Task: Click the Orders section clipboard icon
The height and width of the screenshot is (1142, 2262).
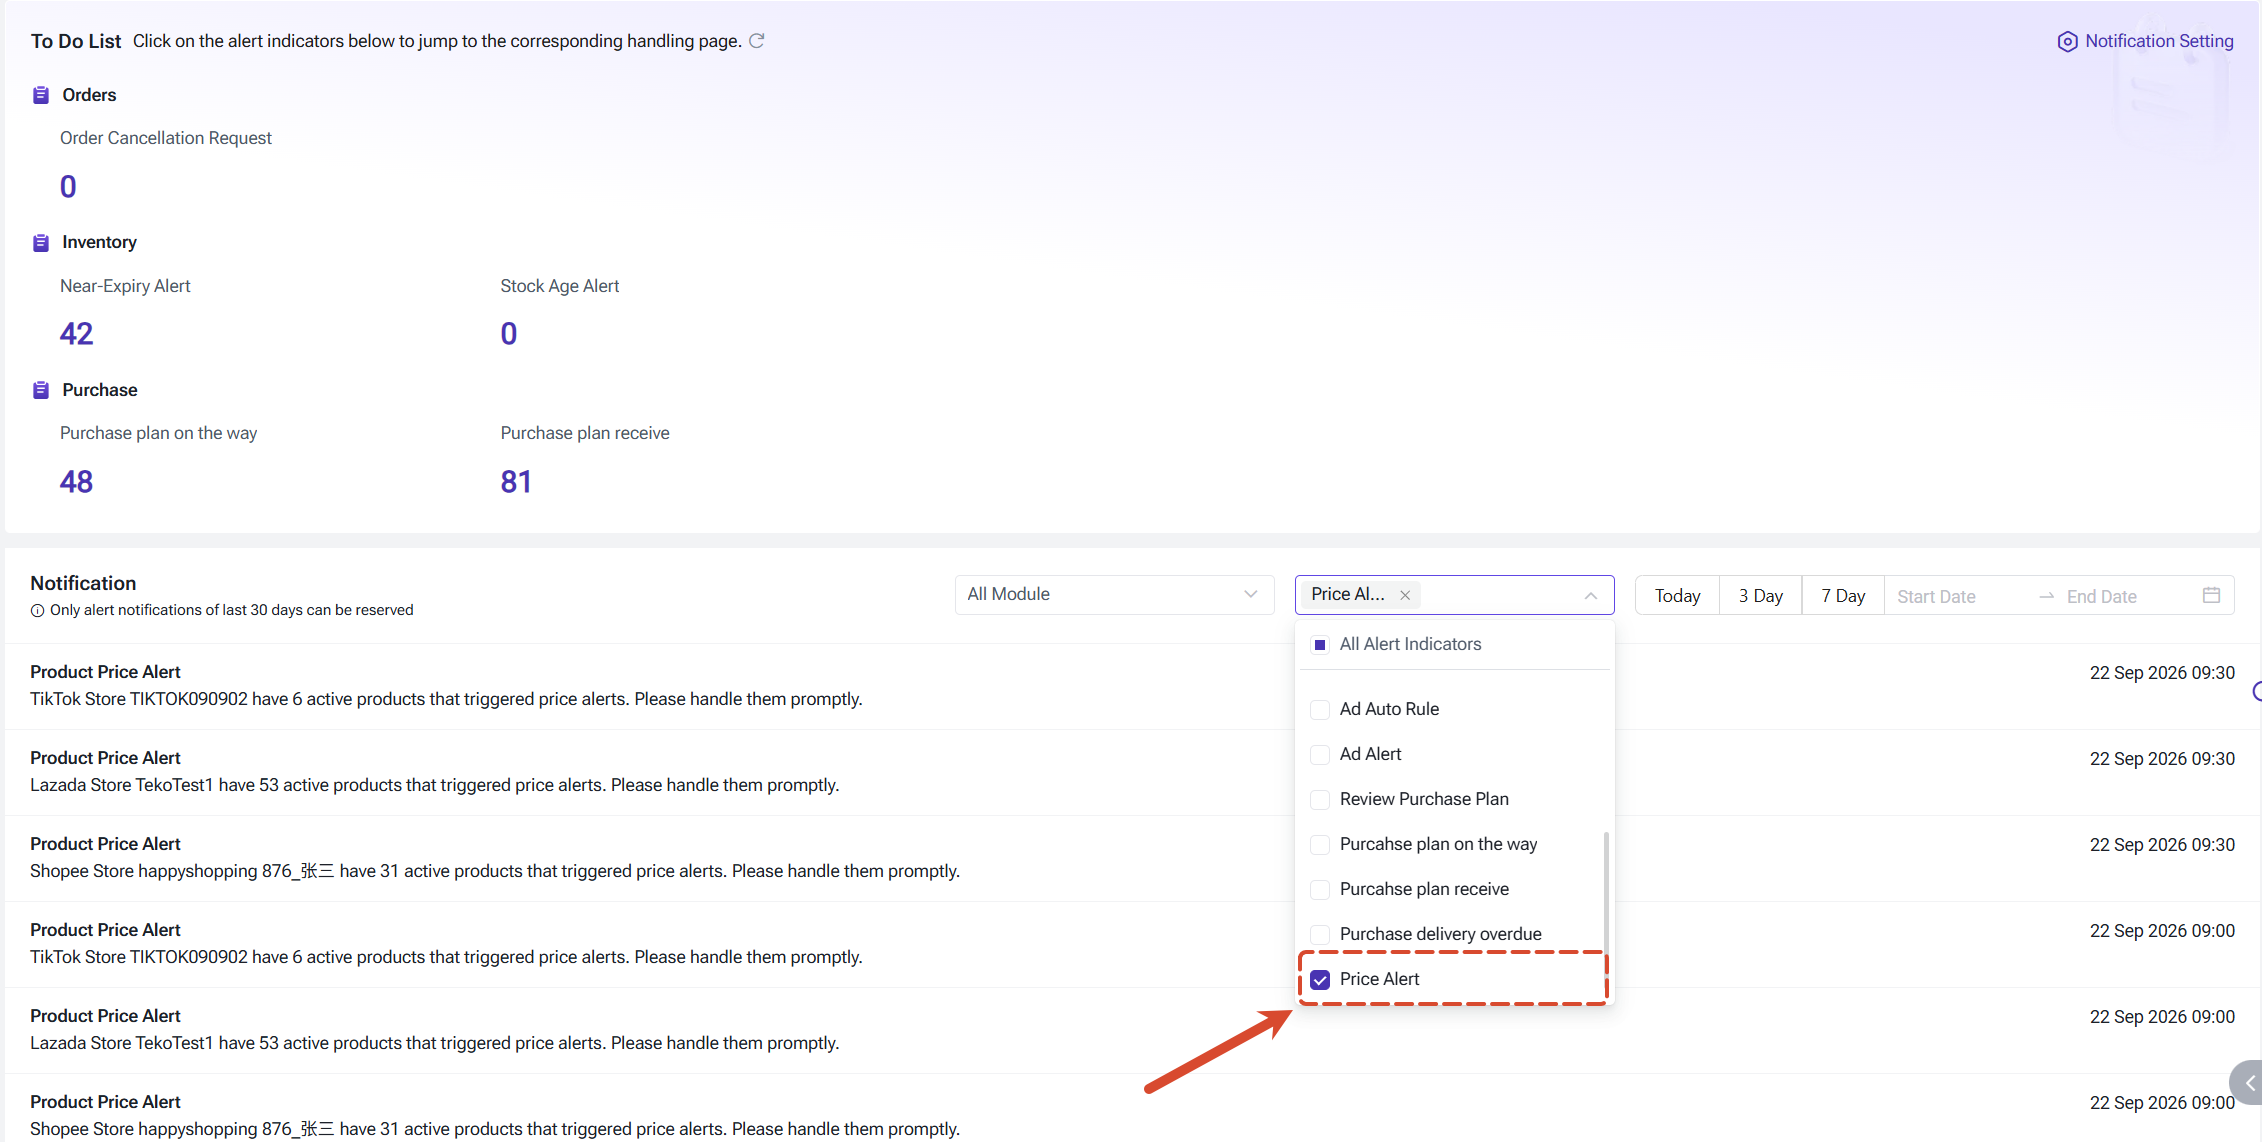Action: pyautogui.click(x=41, y=95)
